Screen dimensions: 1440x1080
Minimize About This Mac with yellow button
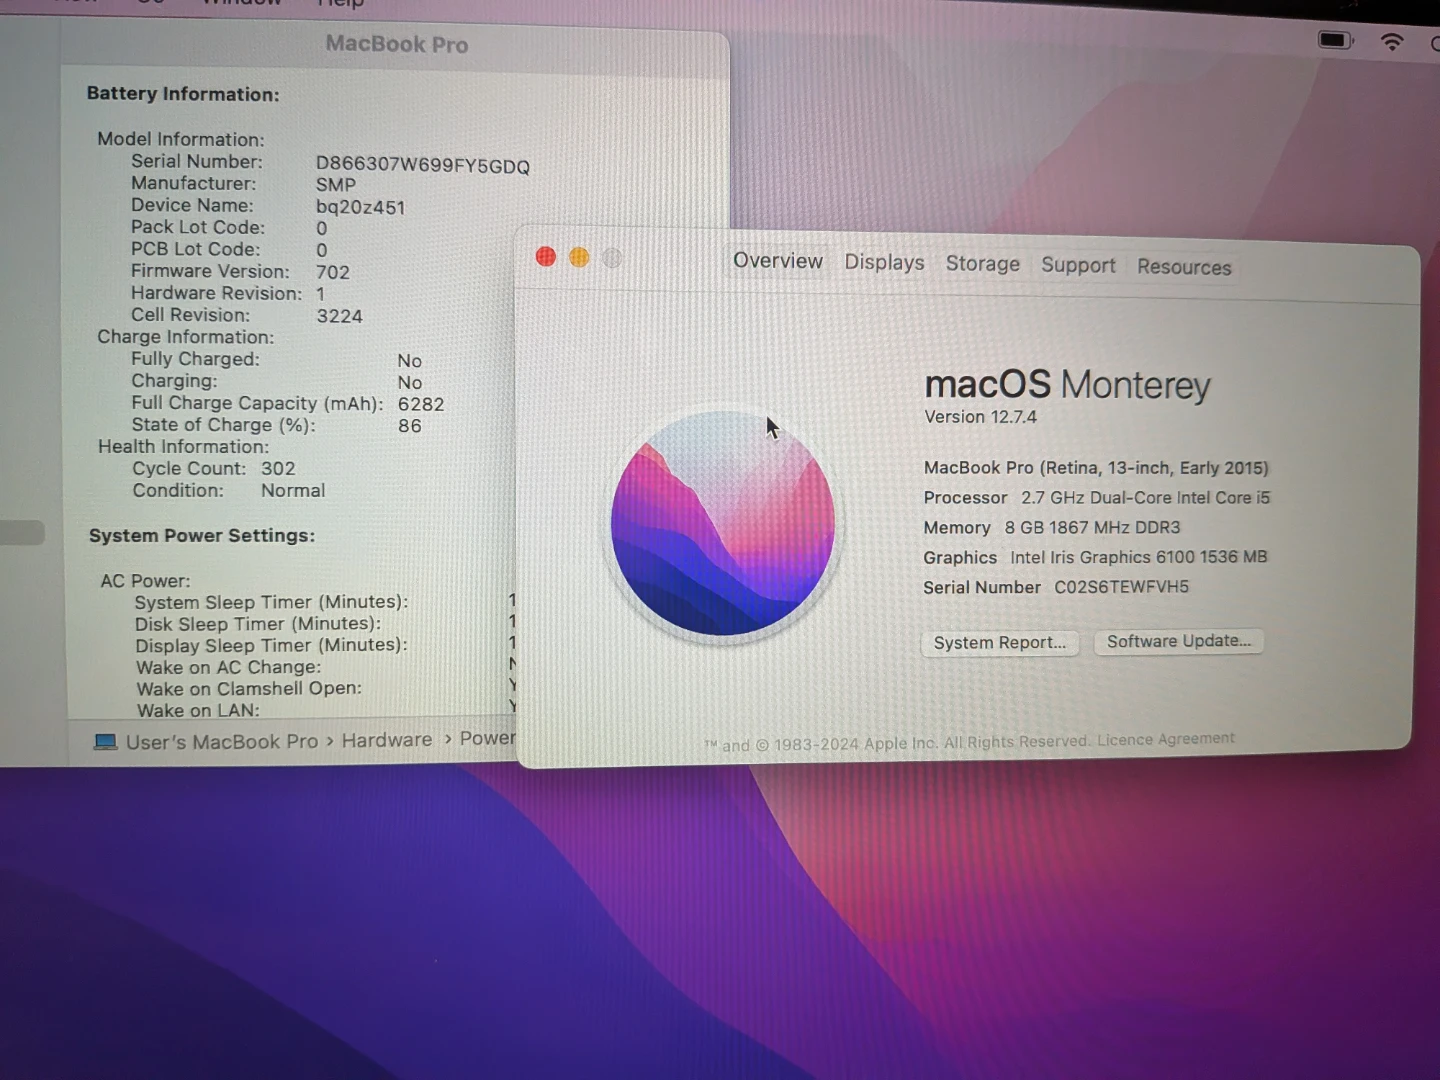pyautogui.click(x=579, y=258)
